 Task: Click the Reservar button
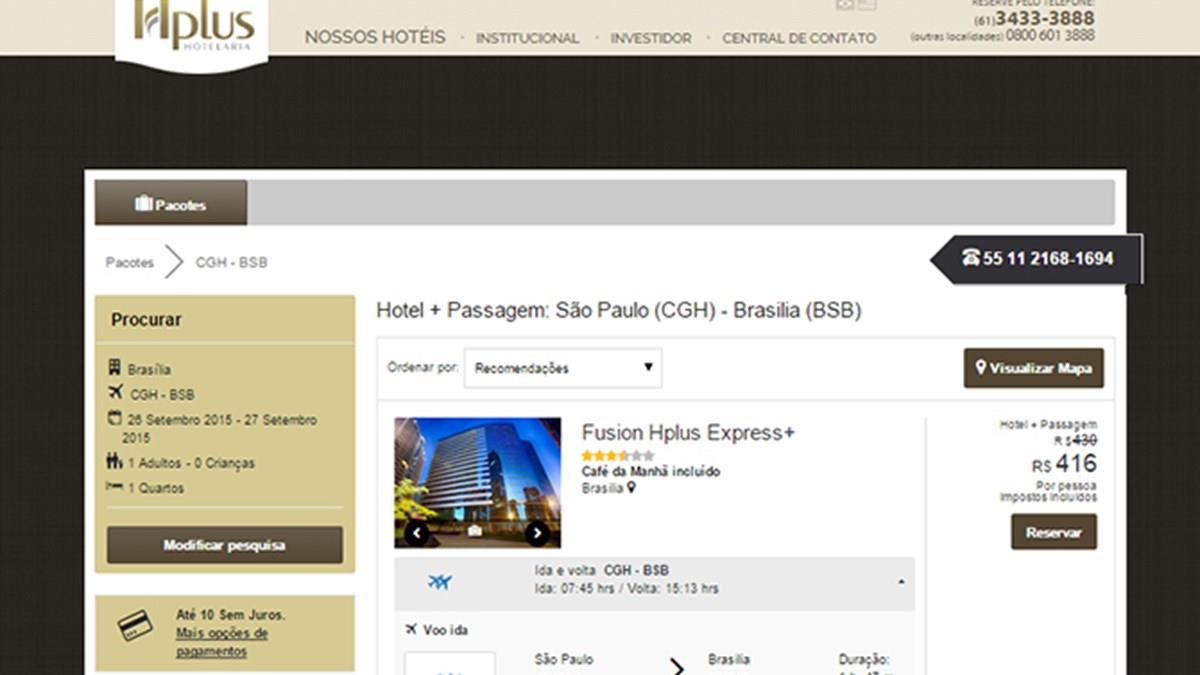click(x=1054, y=532)
